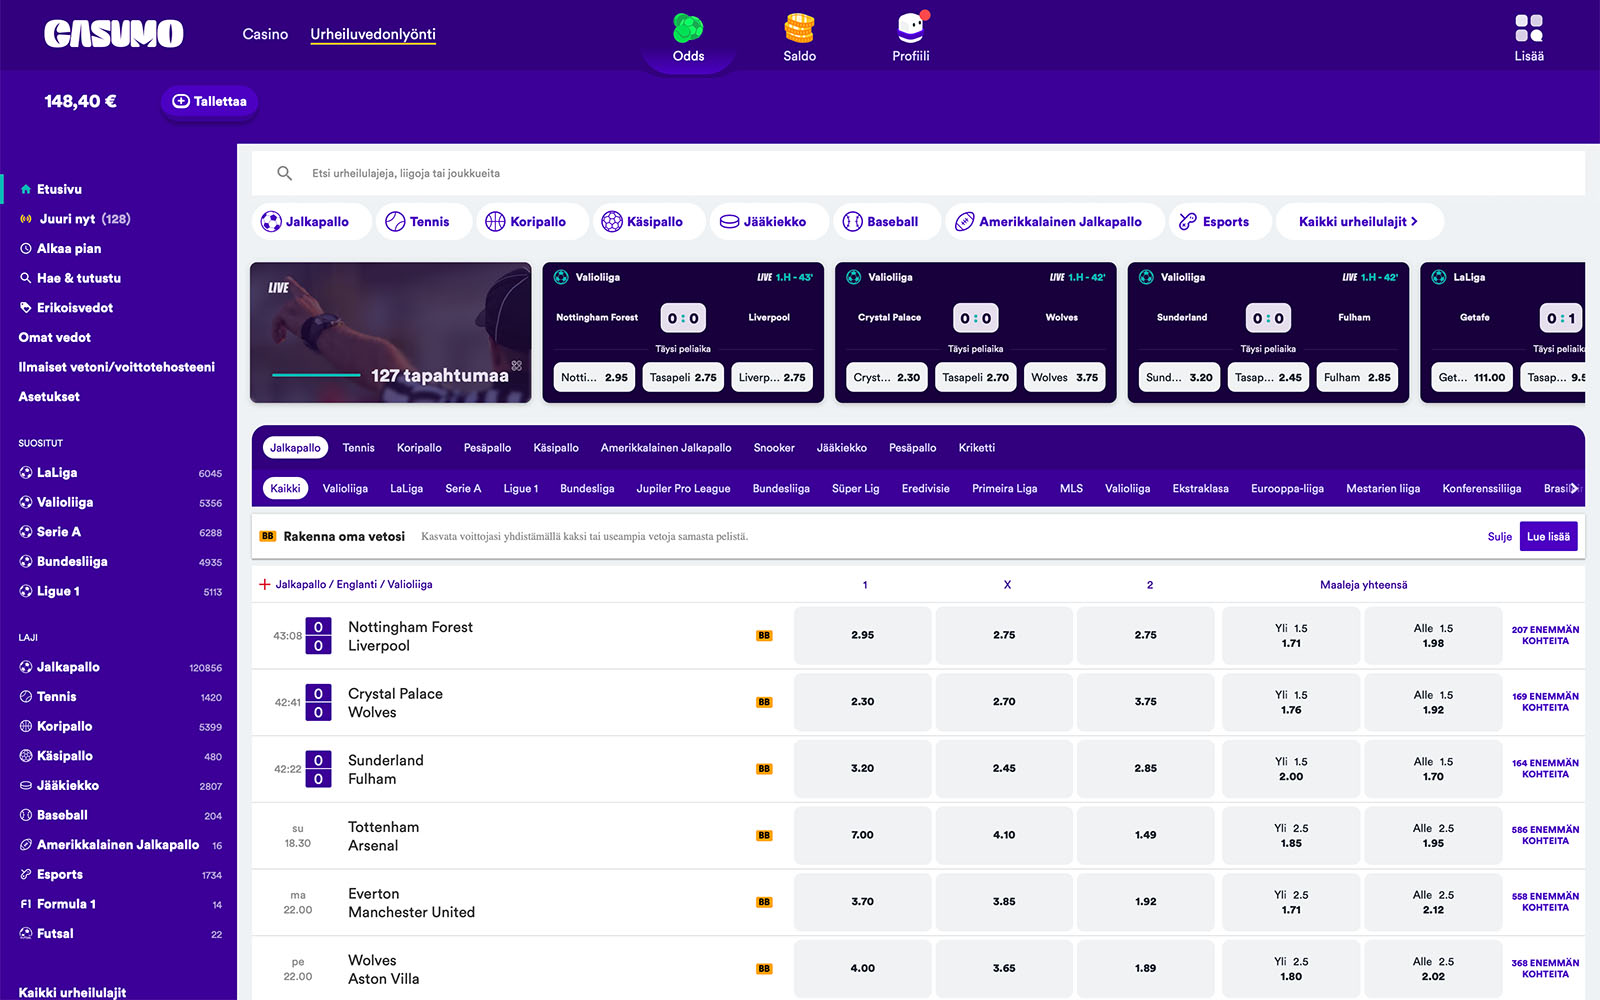Click the Lue lisää button
Screen dimensions: 1600x1000
pos(1547,537)
